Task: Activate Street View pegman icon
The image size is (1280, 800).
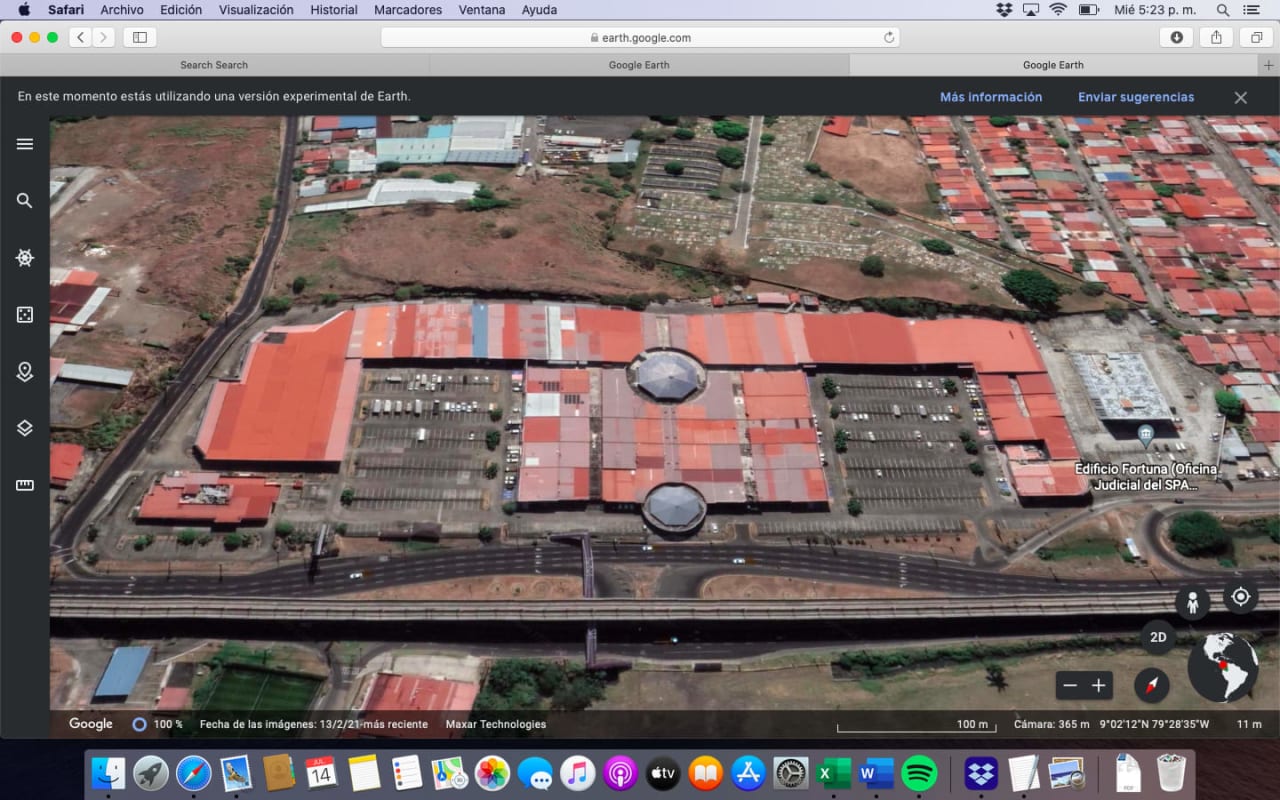Action: (x=1191, y=602)
